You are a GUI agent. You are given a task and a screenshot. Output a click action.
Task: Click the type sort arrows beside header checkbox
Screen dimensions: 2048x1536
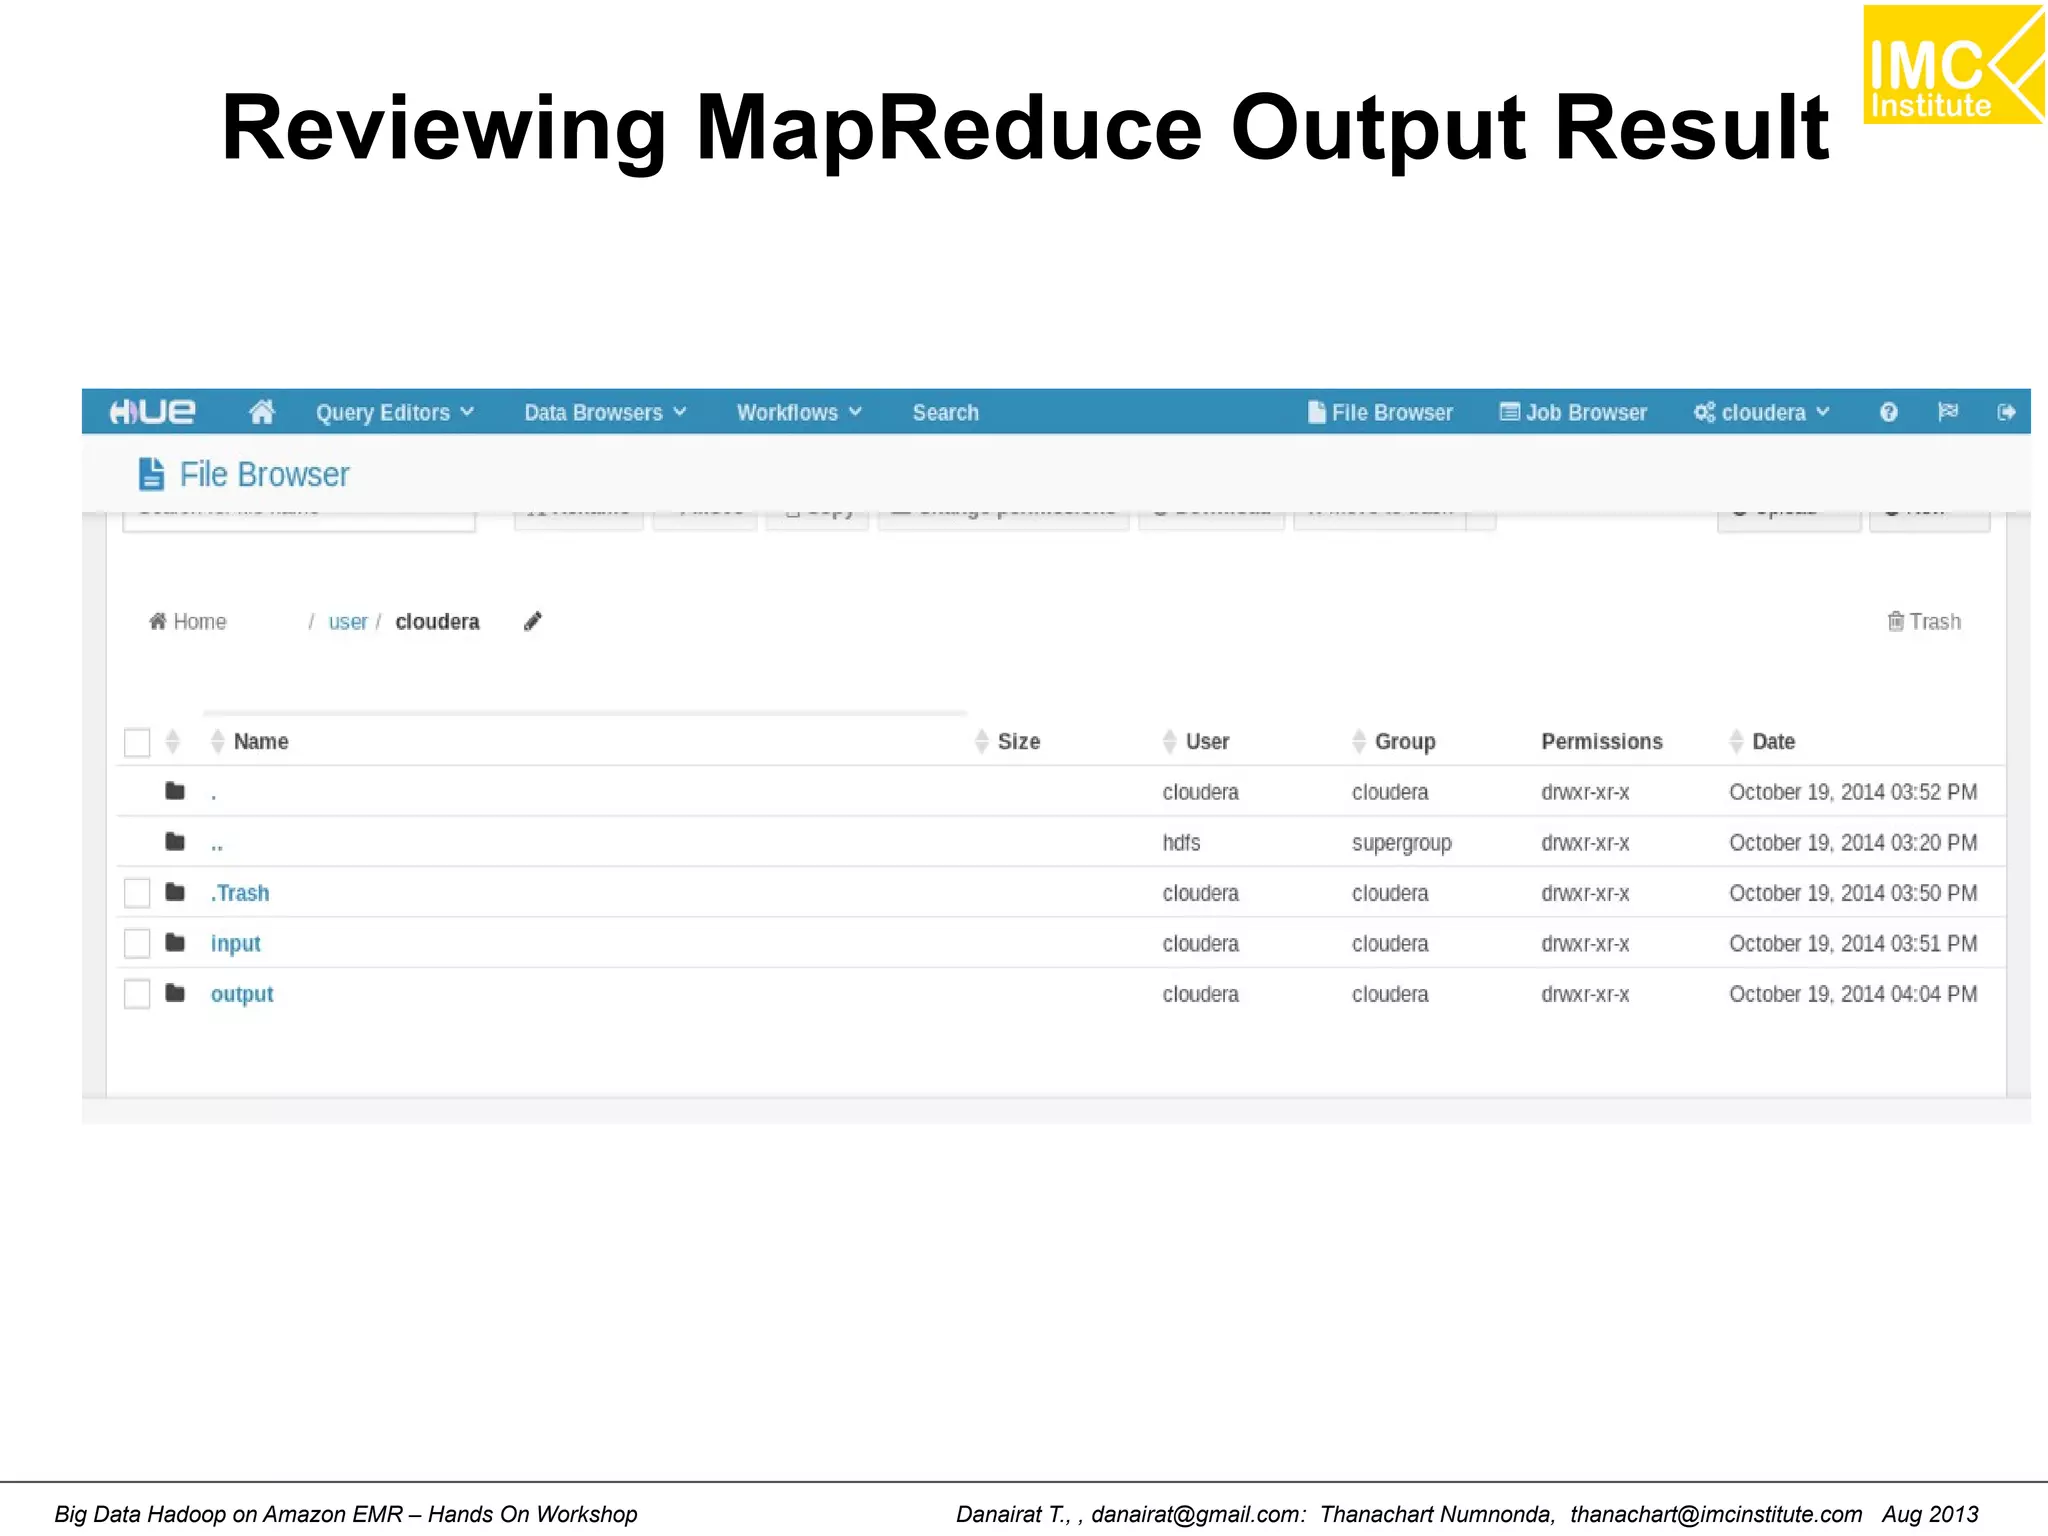pyautogui.click(x=173, y=742)
